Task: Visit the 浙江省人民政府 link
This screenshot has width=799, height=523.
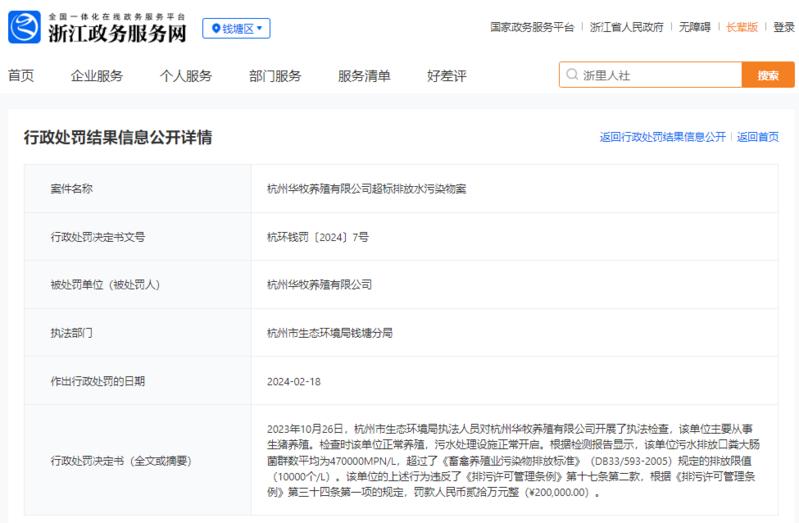Action: [627, 27]
